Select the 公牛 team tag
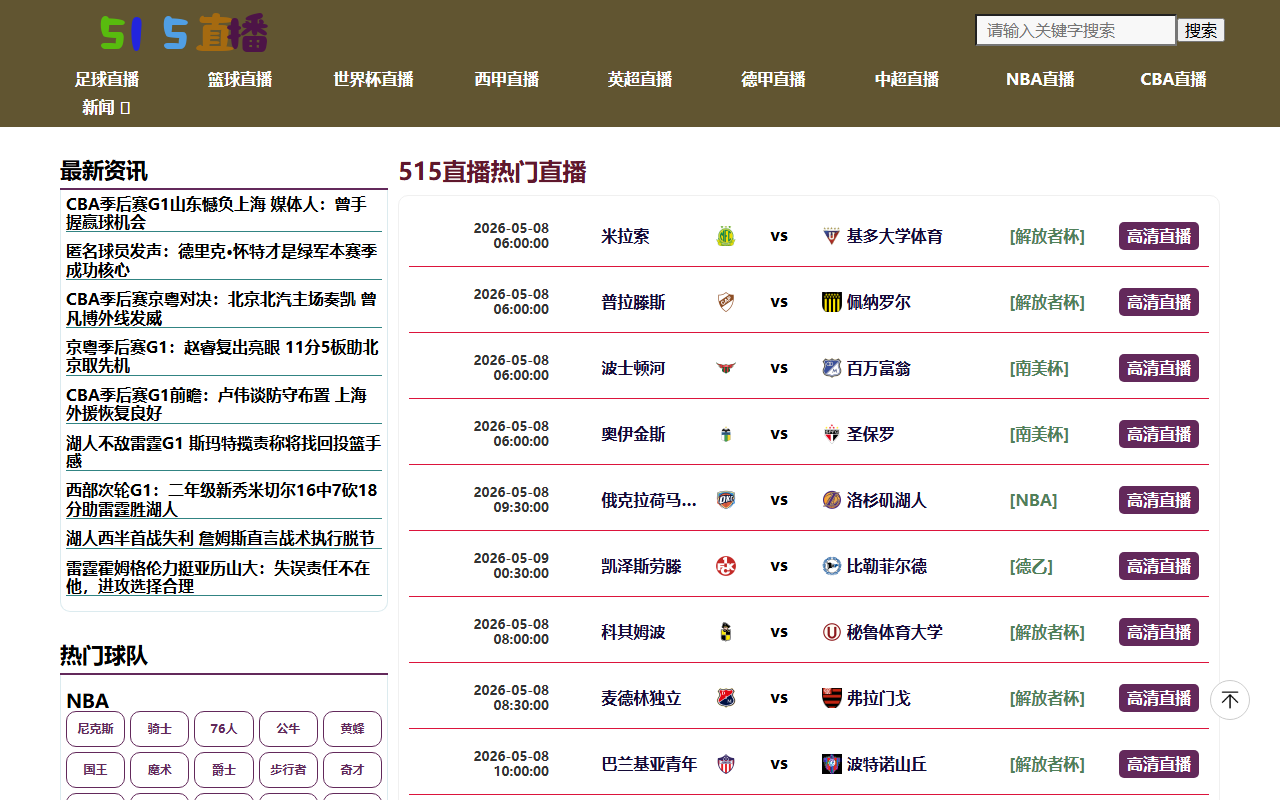 click(288, 729)
